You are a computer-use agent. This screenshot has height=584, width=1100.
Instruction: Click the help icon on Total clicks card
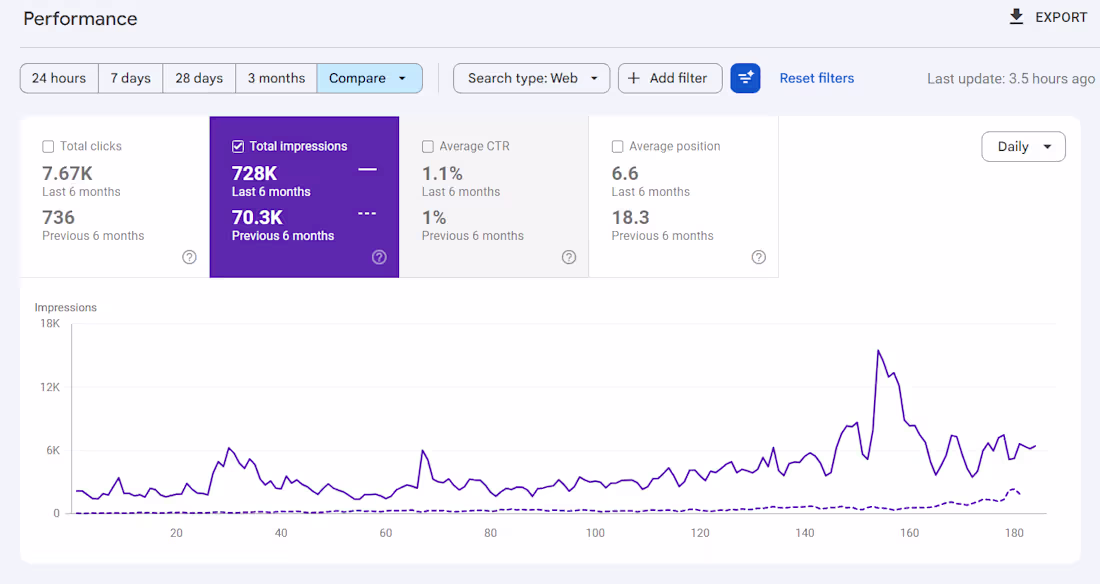(x=189, y=257)
